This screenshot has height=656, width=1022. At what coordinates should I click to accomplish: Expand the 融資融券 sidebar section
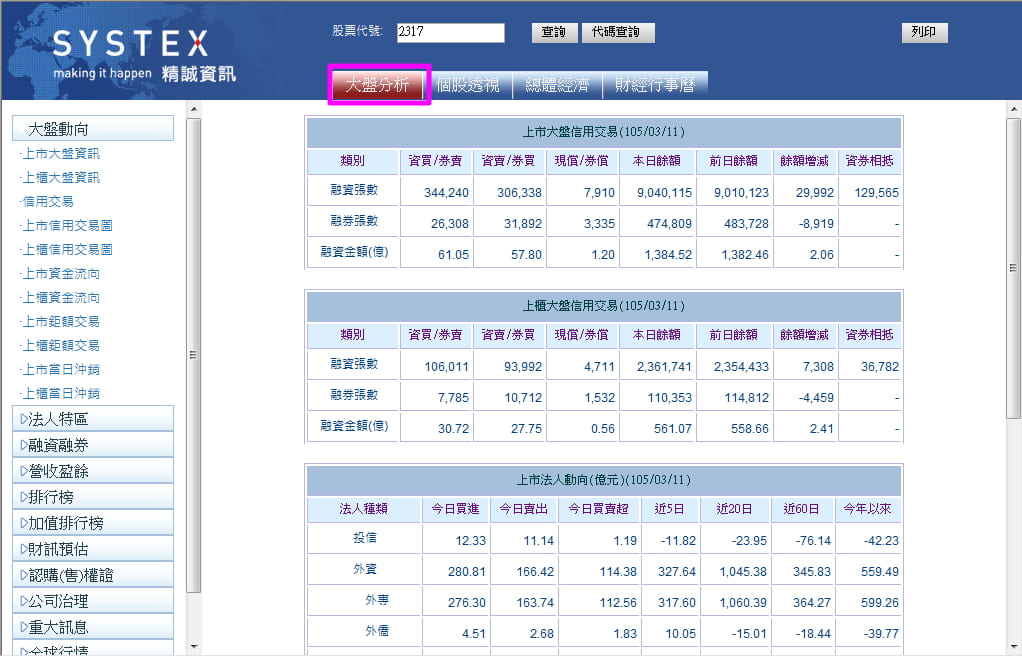click(93, 445)
